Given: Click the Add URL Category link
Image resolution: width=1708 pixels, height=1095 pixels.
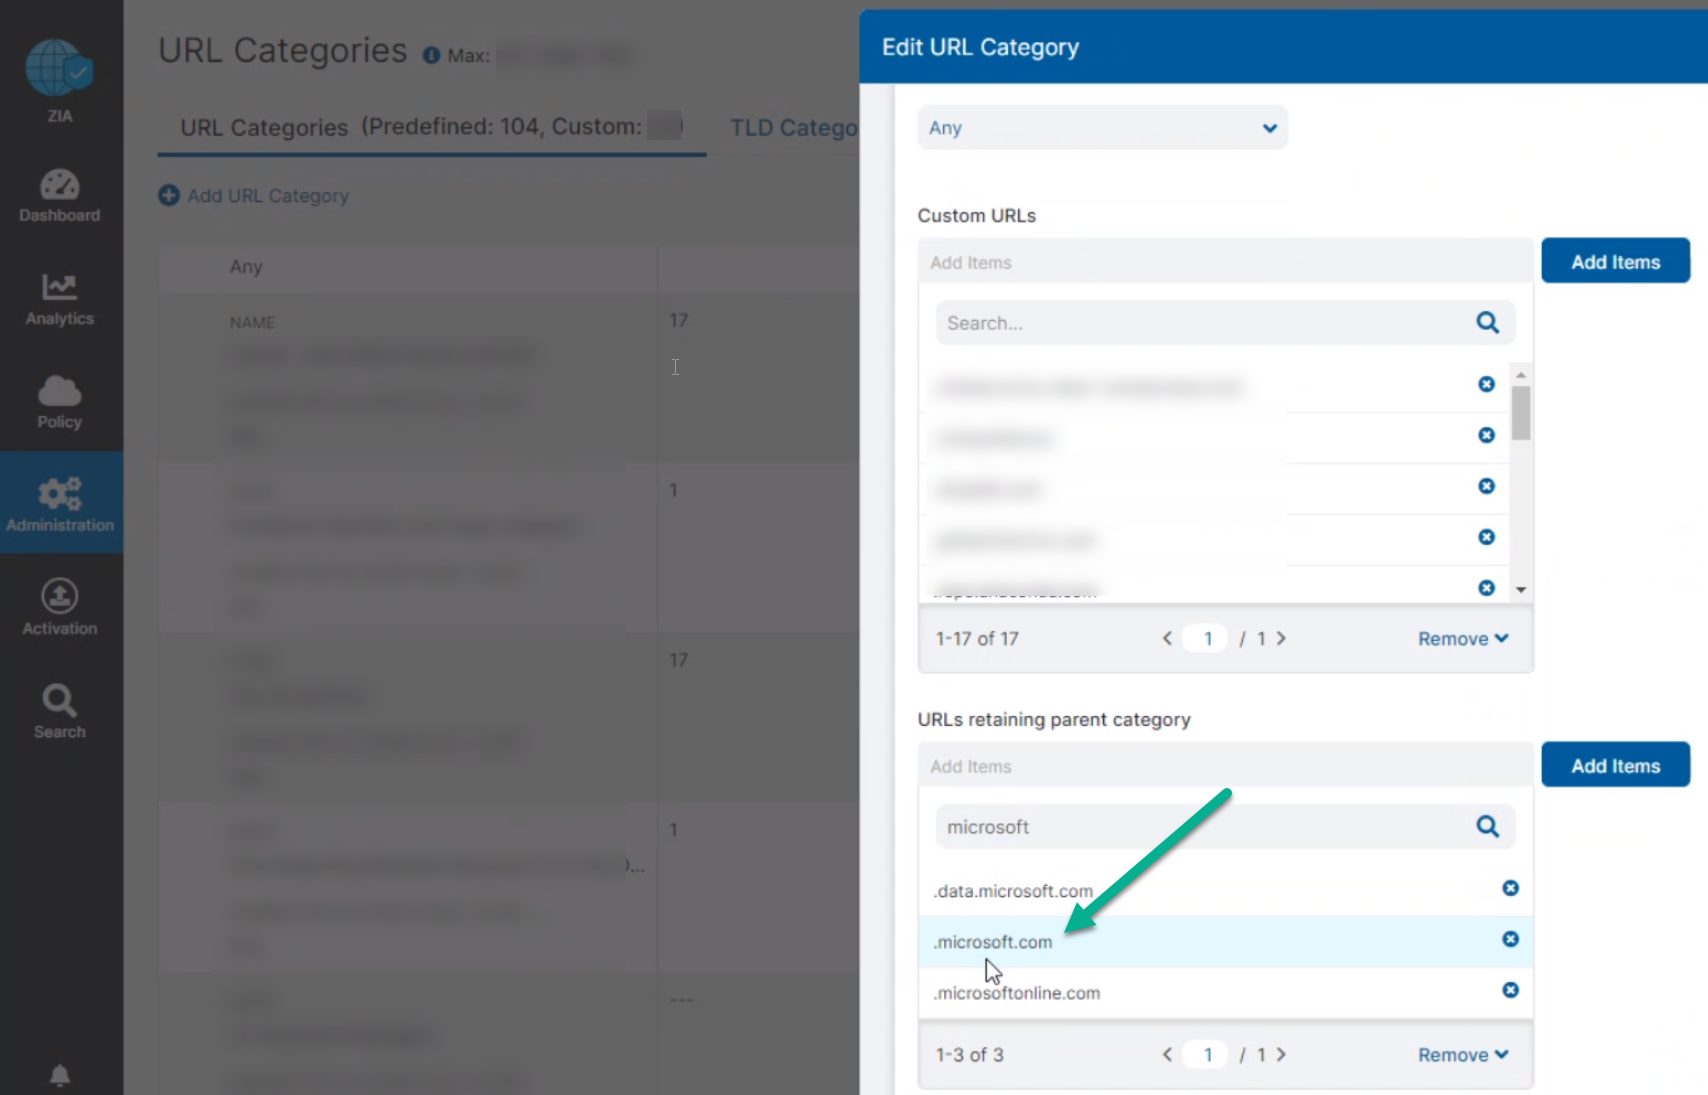Looking at the screenshot, I should (x=268, y=195).
